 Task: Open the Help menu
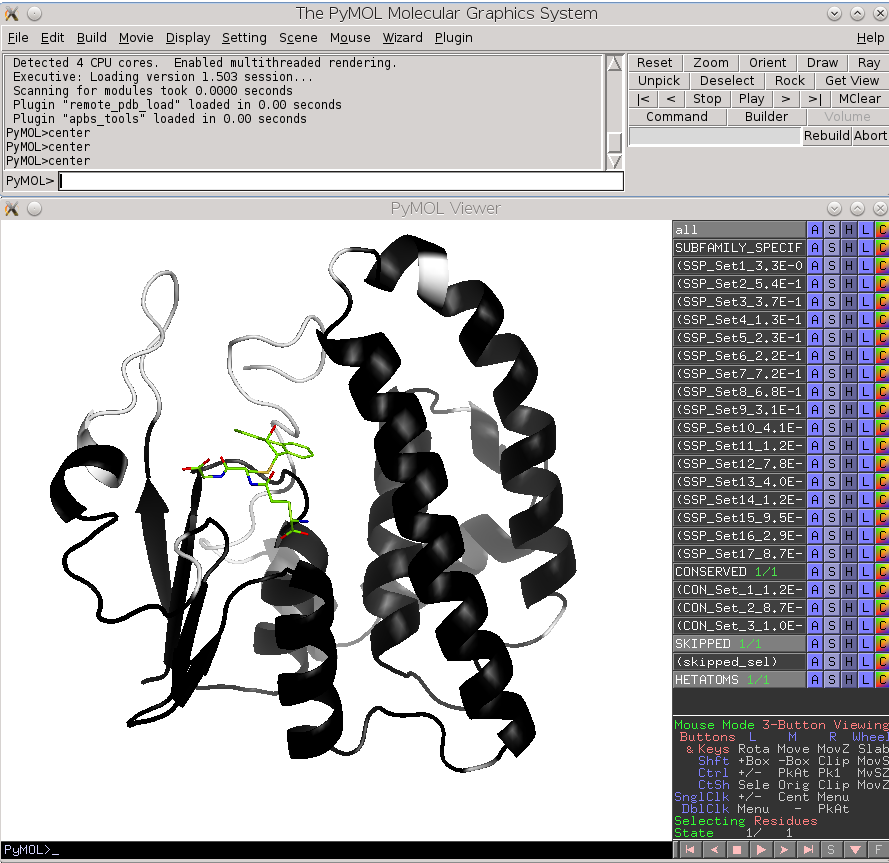pos(870,37)
